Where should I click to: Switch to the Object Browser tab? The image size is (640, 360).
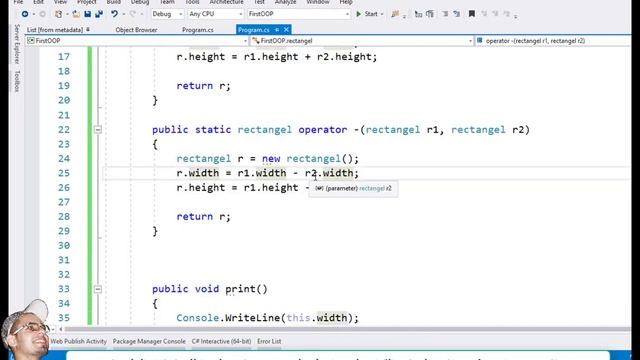pos(136,30)
